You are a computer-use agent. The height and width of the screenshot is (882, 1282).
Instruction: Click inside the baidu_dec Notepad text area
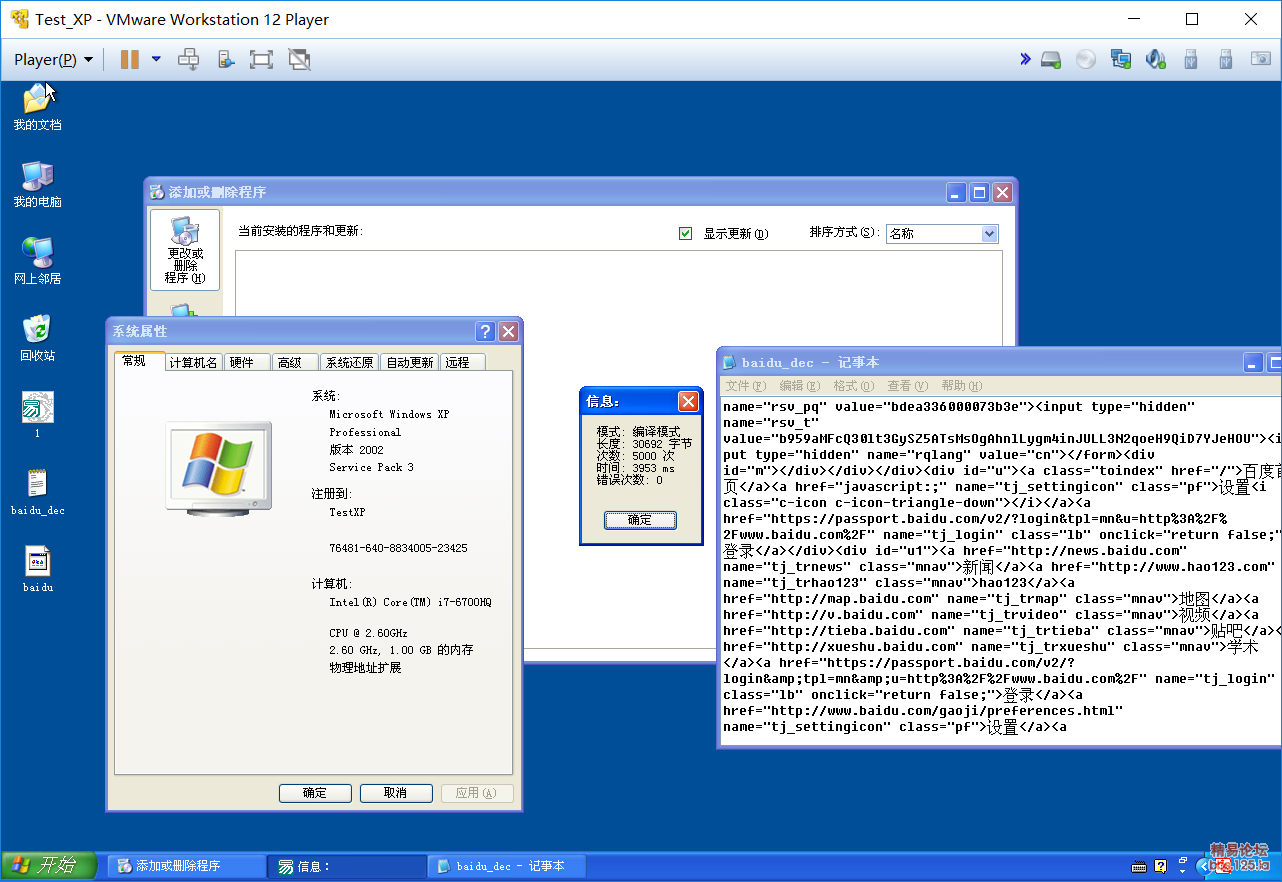(1000, 570)
